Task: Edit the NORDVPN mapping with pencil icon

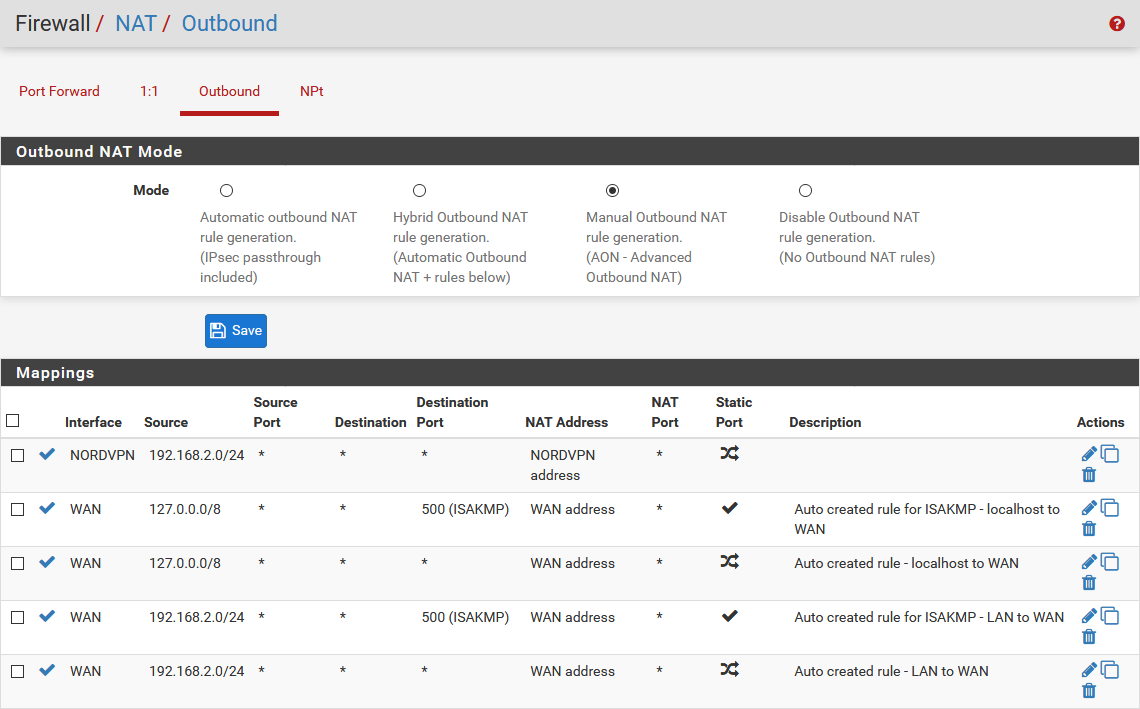Action: point(1089,454)
